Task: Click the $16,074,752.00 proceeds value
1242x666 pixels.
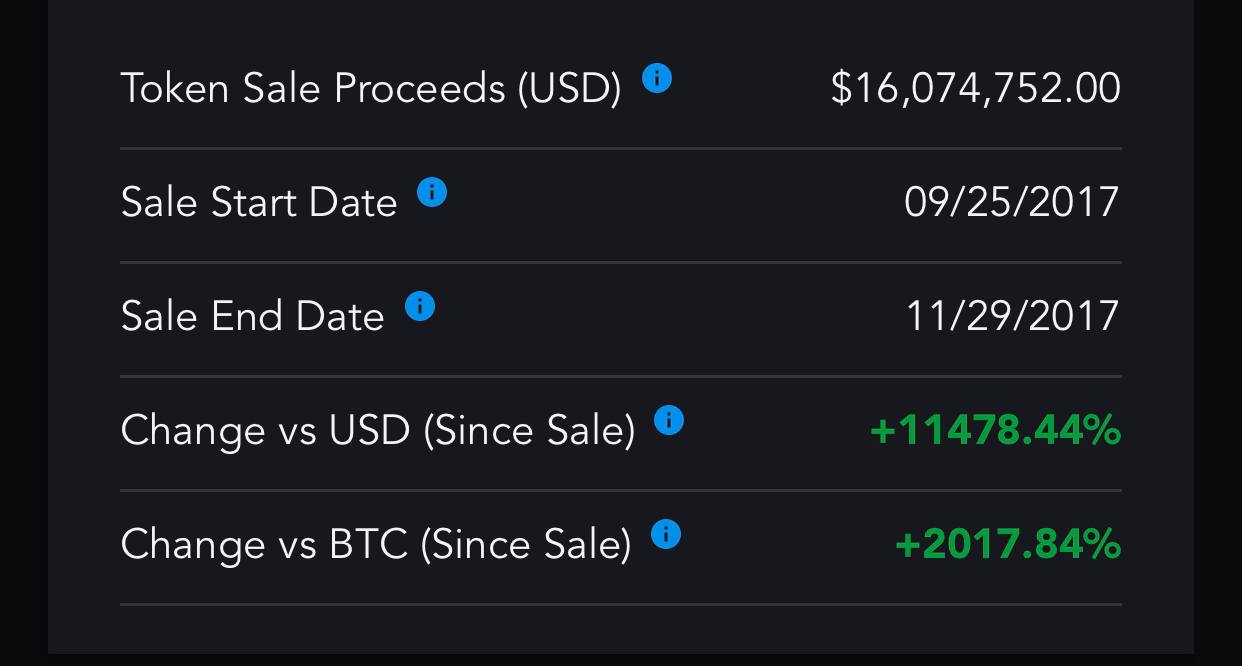Action: click(x=975, y=88)
